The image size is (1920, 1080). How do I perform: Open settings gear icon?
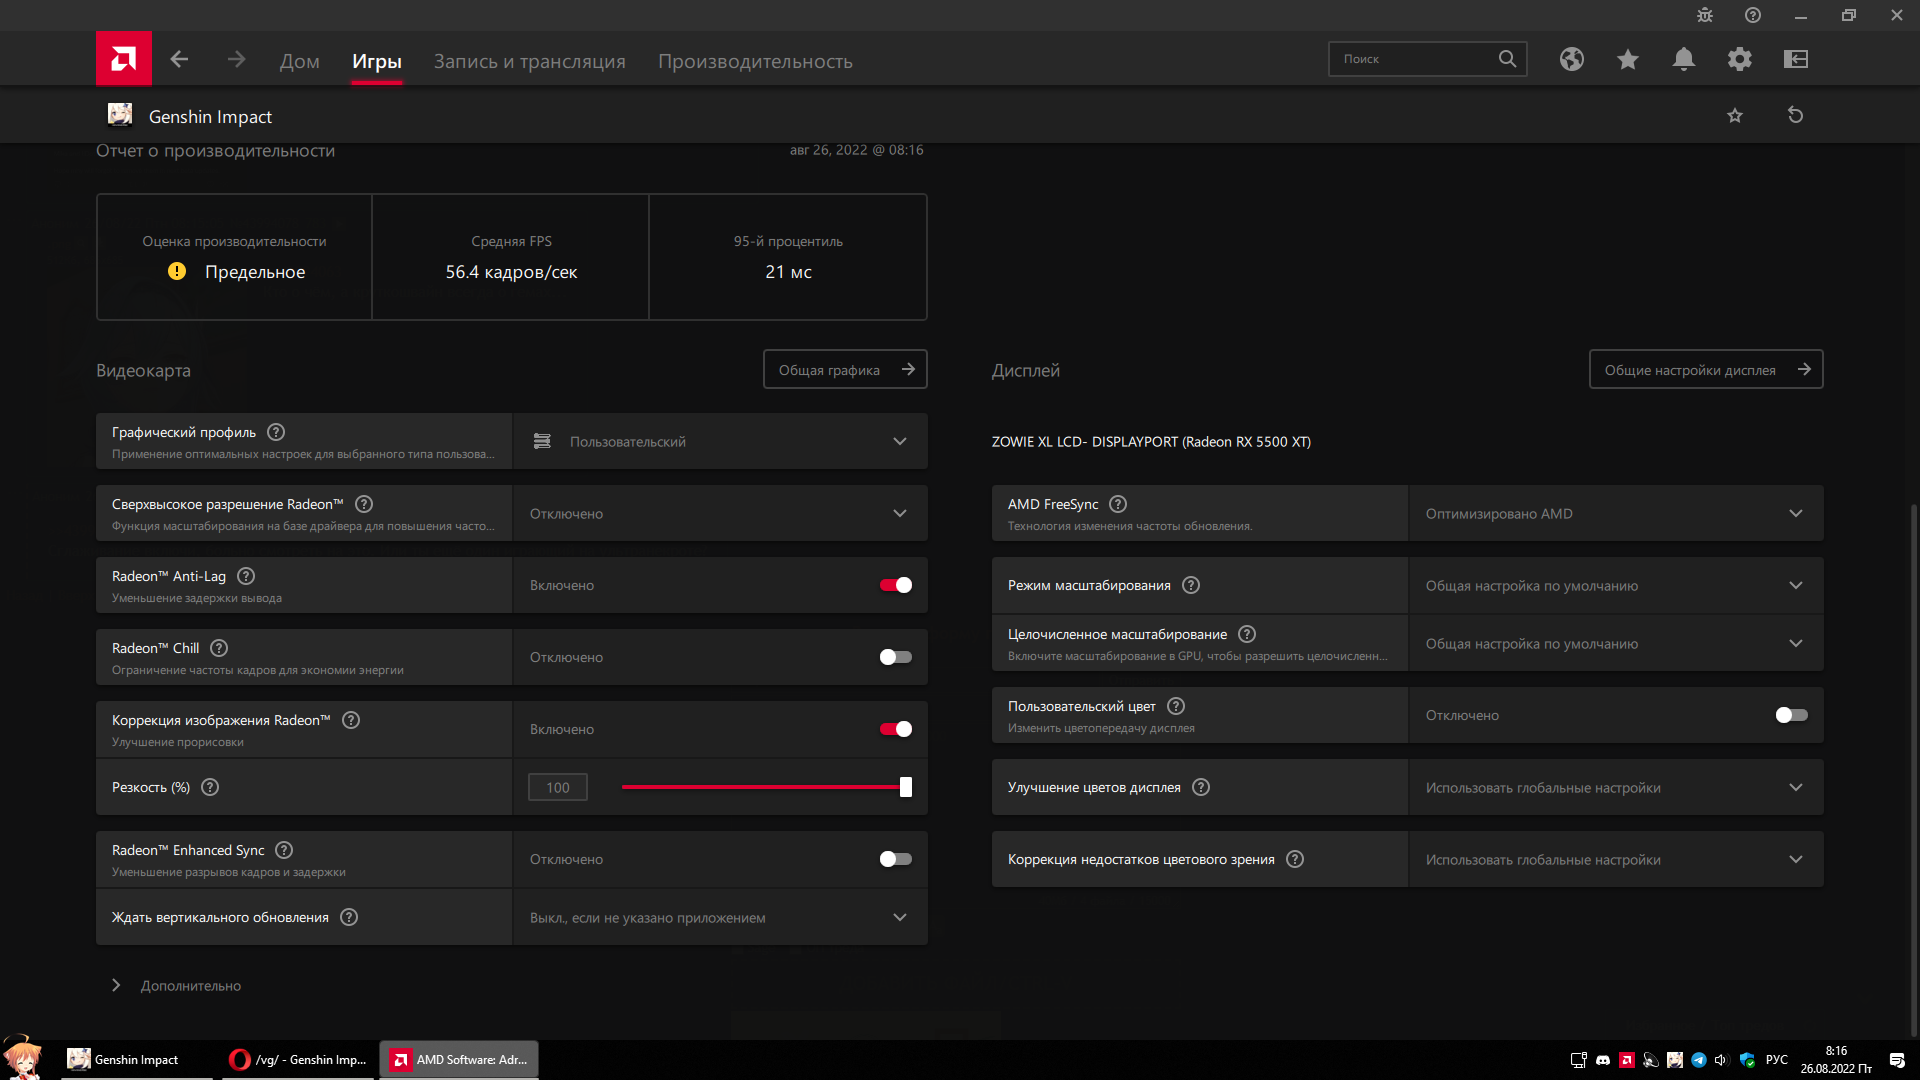click(x=1739, y=59)
